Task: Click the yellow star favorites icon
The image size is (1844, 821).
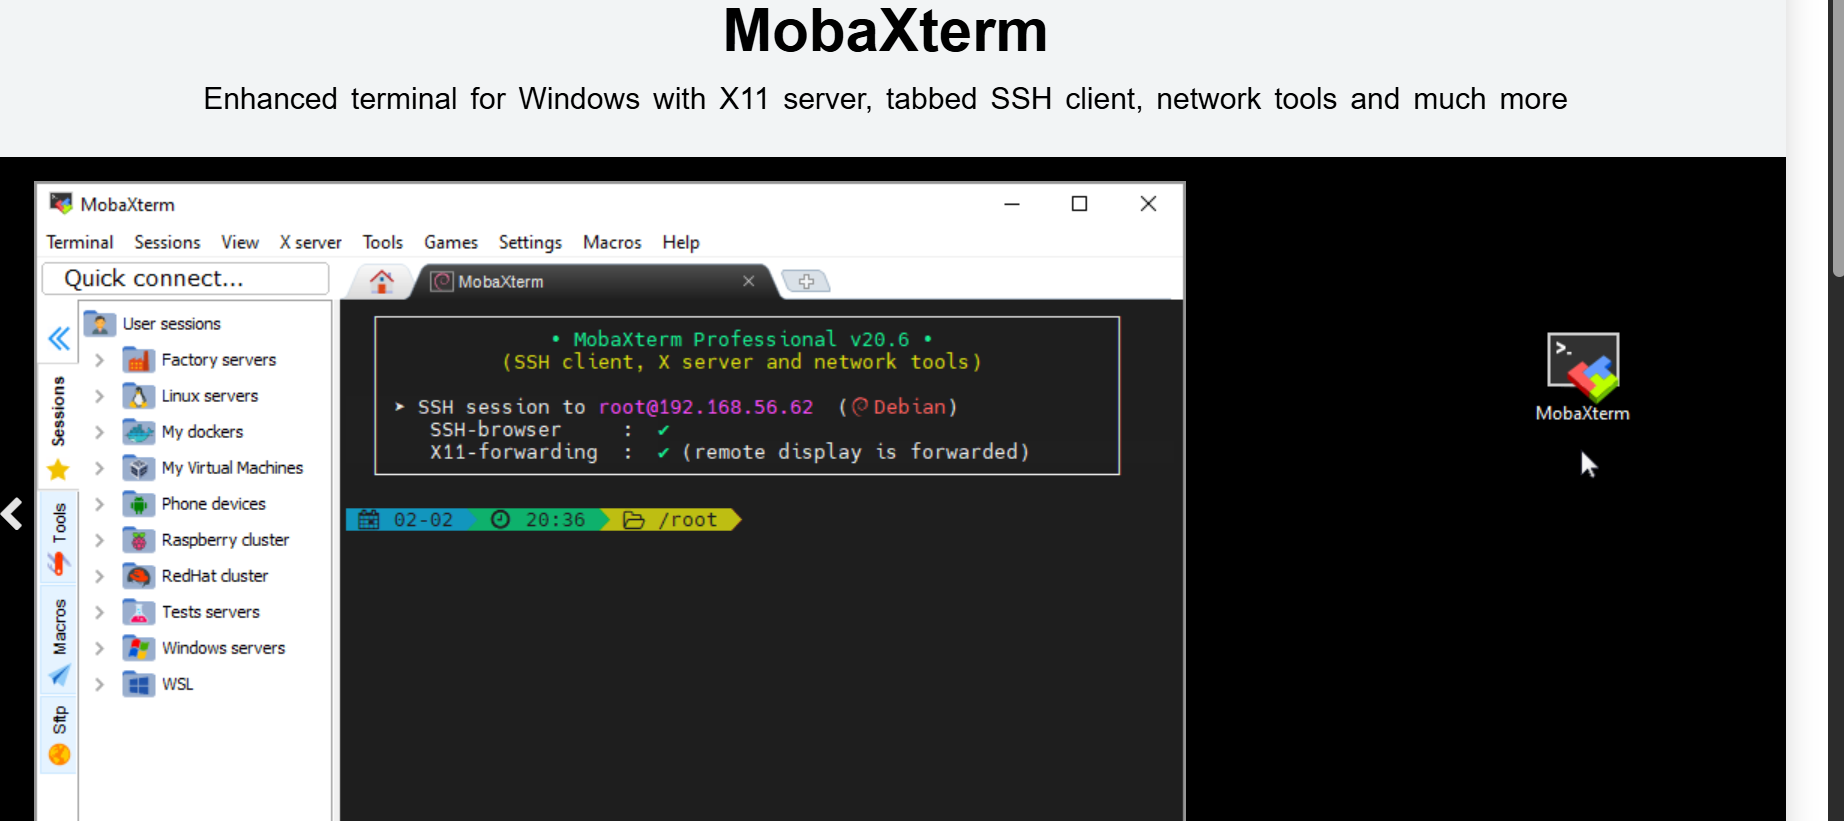Action: click(59, 469)
